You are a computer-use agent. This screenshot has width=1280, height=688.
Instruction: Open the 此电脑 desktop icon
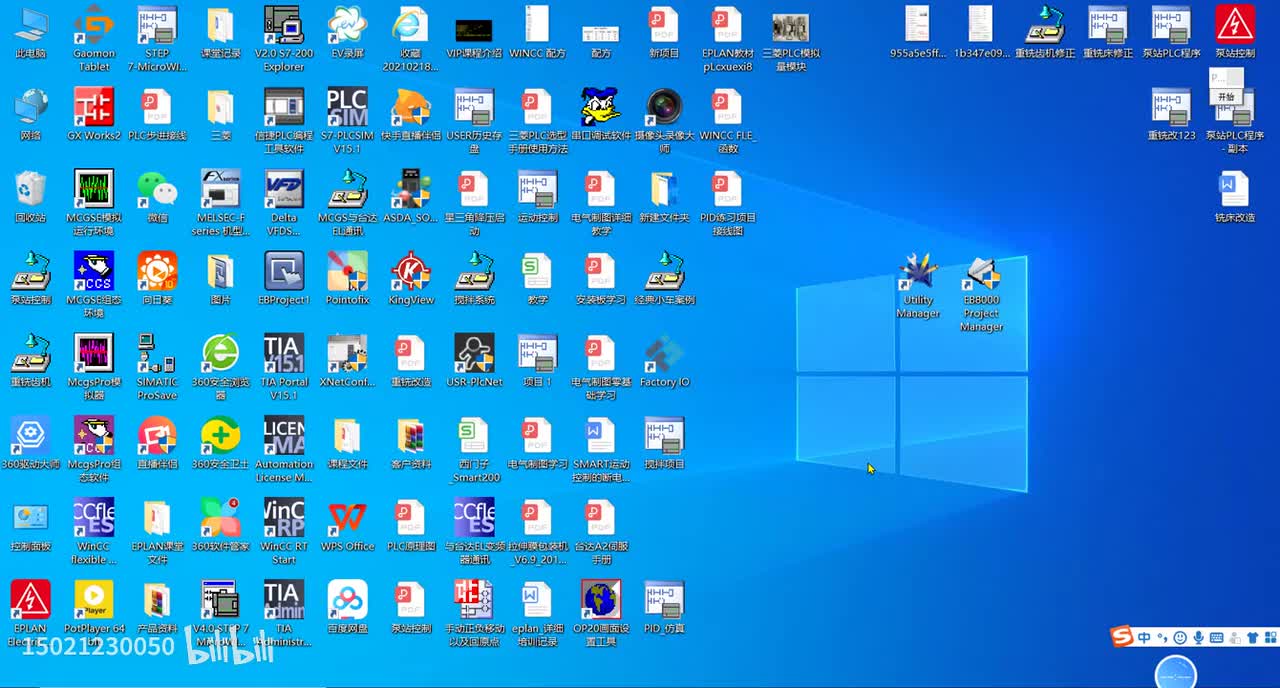[x=30, y=33]
